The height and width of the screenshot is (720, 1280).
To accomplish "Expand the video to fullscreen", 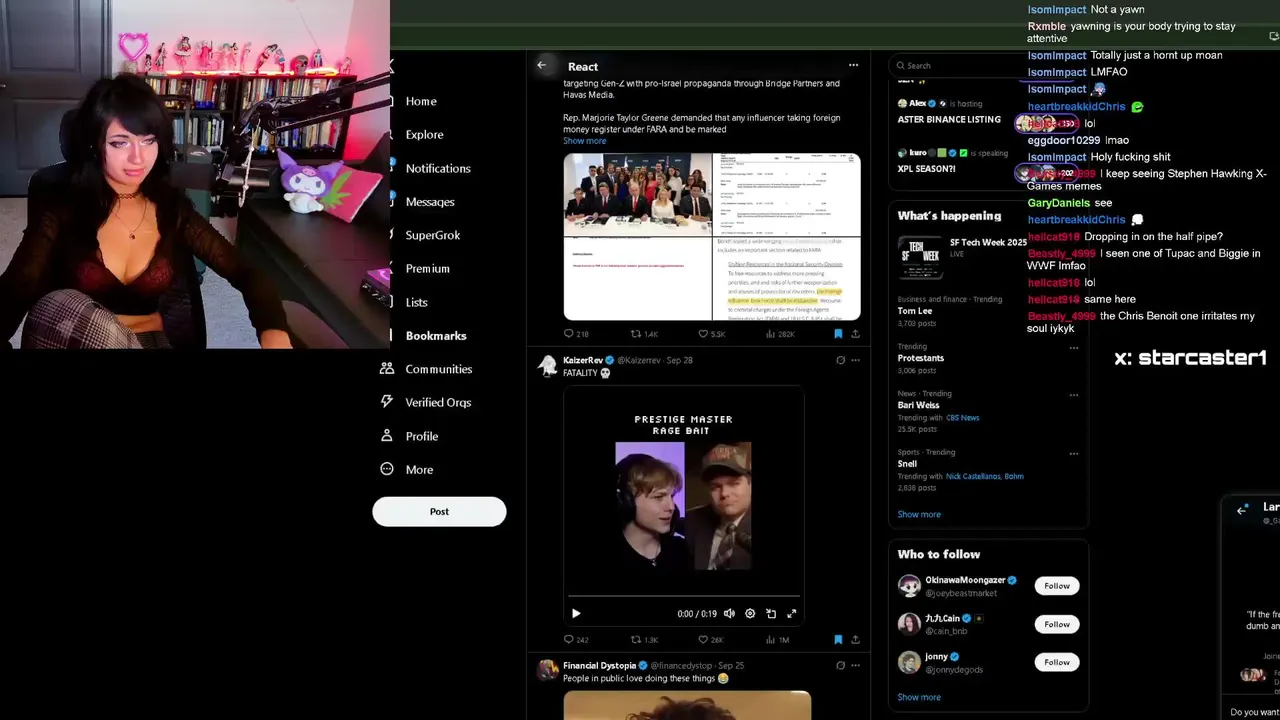I will [x=792, y=614].
